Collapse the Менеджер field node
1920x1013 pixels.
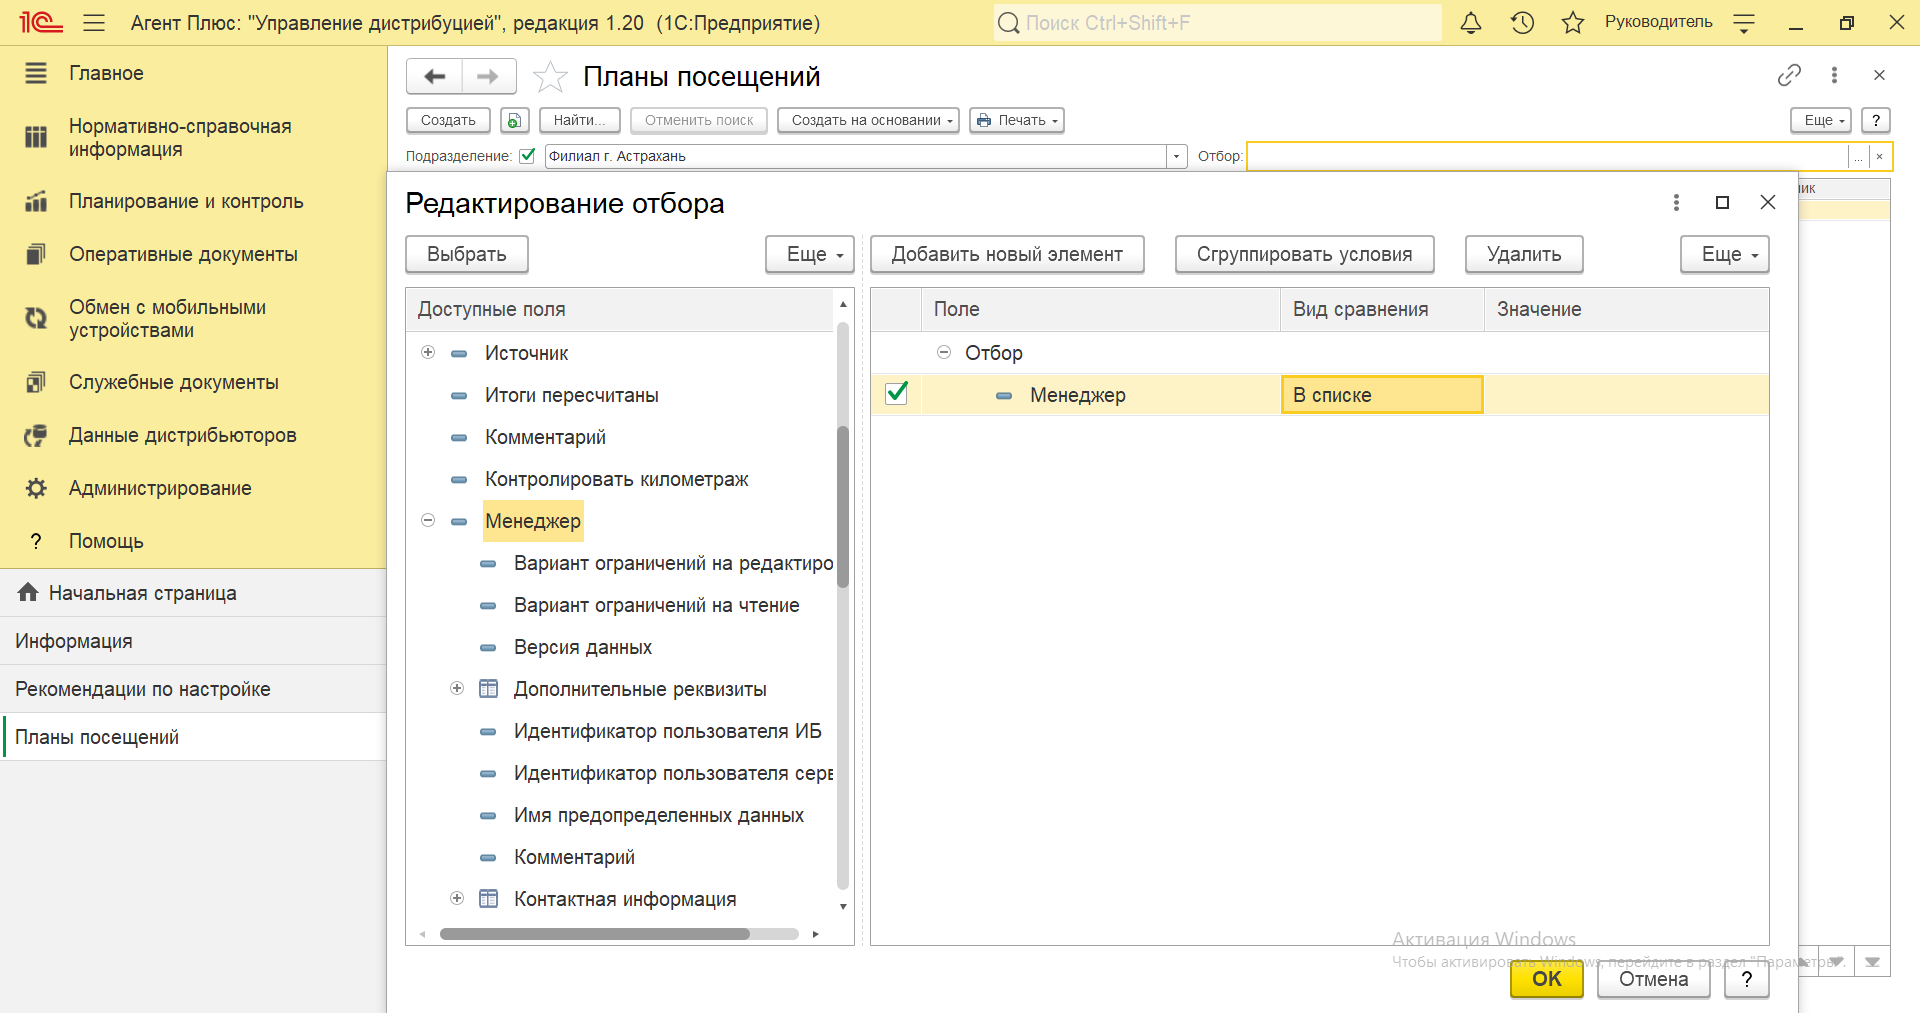point(428,520)
